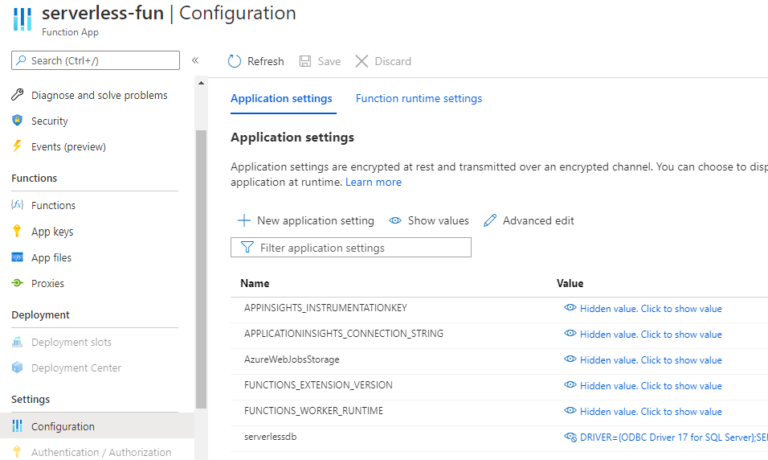Select the Application settings tab
This screenshot has width=768, height=460.
[281, 98]
